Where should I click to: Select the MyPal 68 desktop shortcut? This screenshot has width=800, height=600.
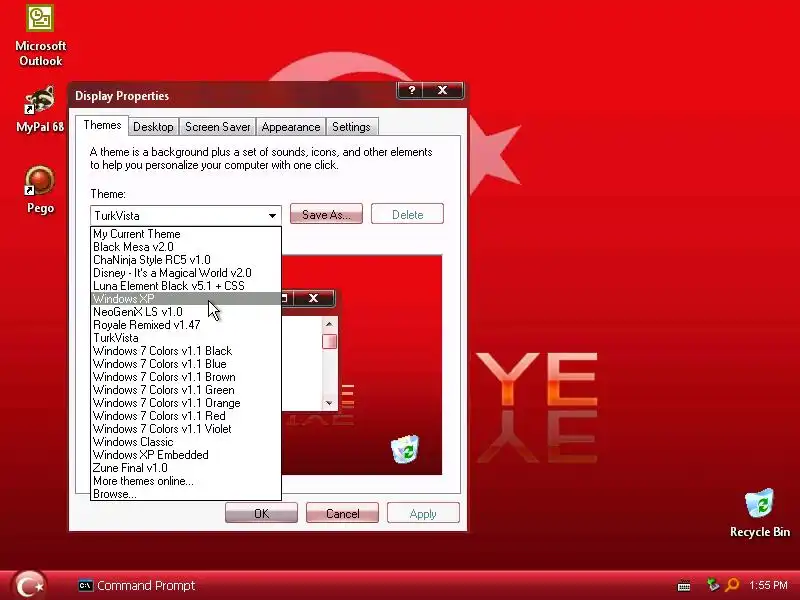(40, 110)
